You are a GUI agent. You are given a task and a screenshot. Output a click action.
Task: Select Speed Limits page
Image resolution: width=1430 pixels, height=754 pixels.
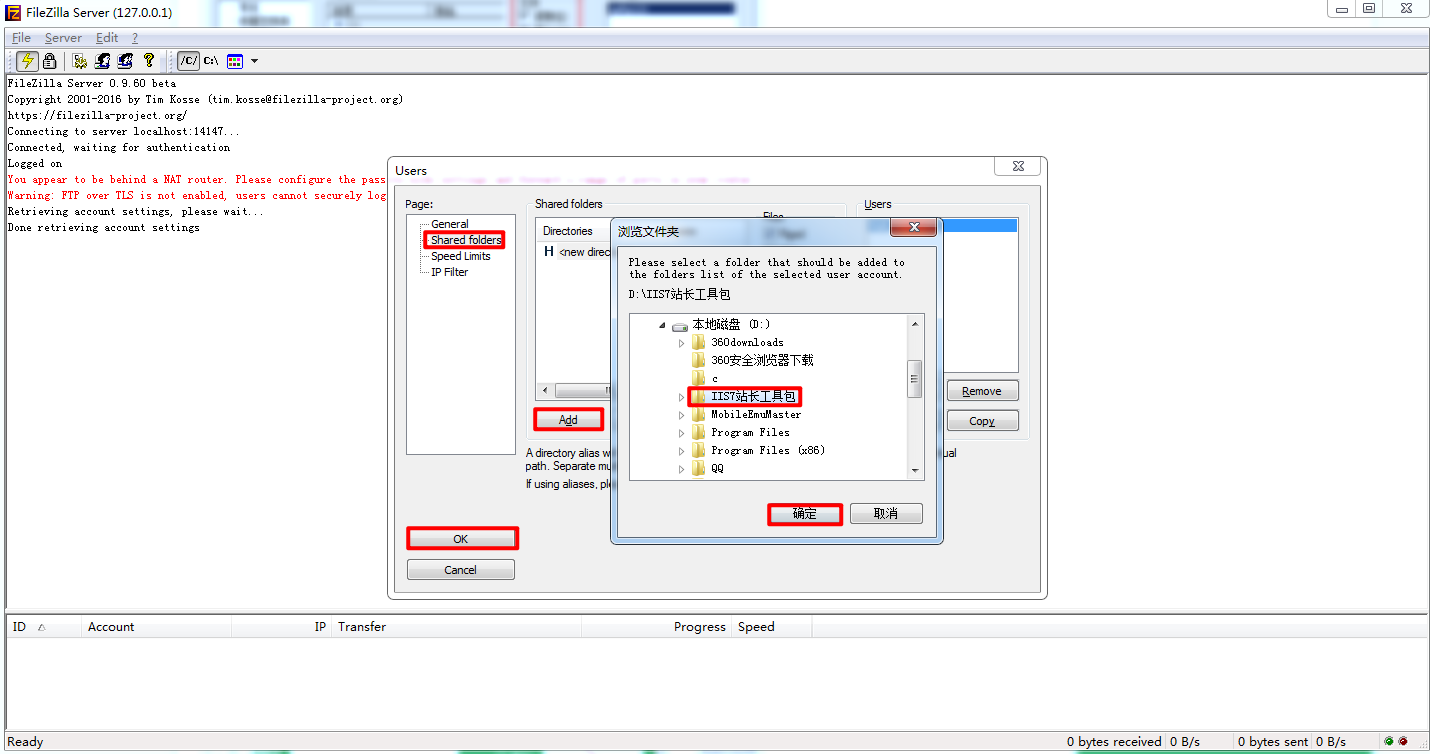click(461, 256)
